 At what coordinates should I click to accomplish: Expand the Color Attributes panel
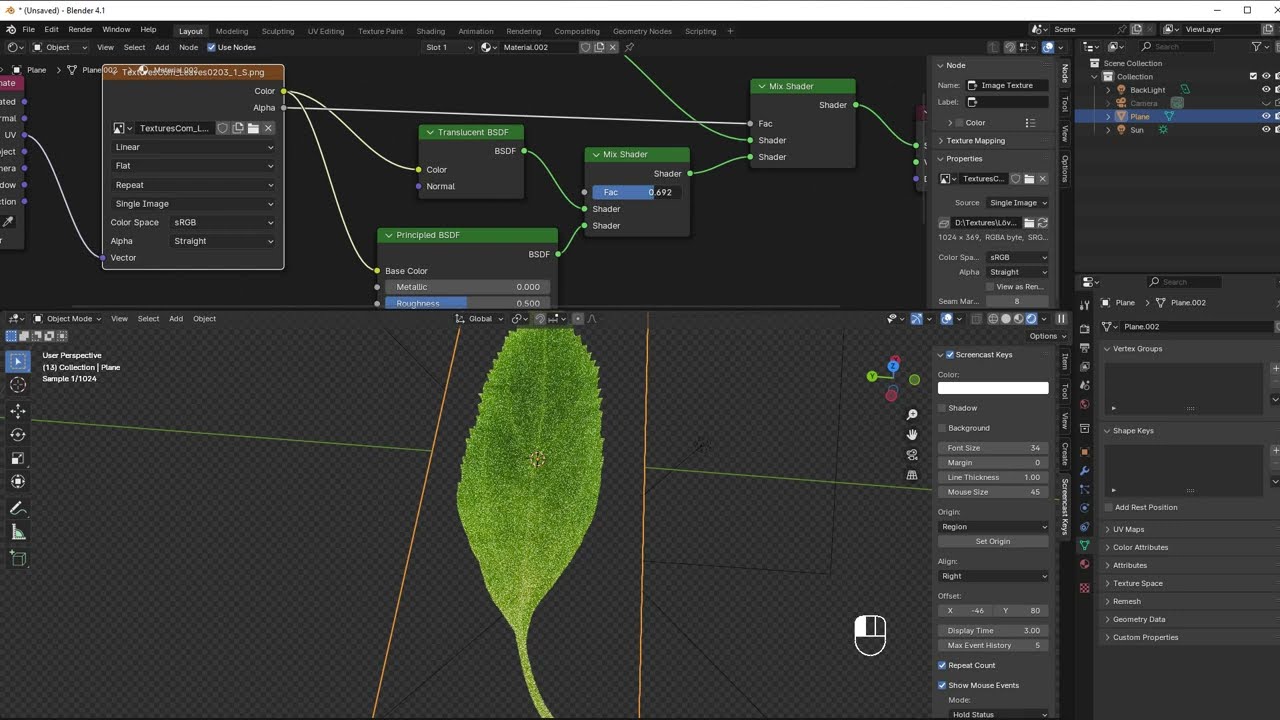(1140, 547)
